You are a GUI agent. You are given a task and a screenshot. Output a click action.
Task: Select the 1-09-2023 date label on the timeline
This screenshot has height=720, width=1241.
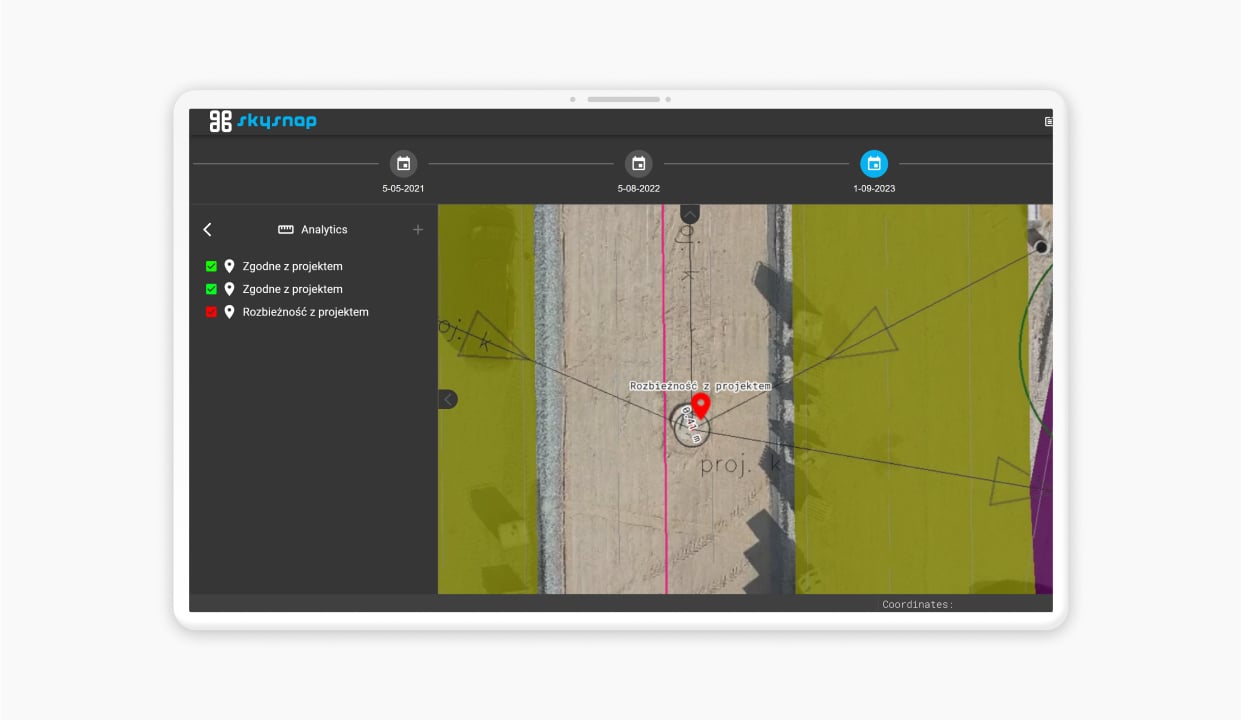point(874,187)
